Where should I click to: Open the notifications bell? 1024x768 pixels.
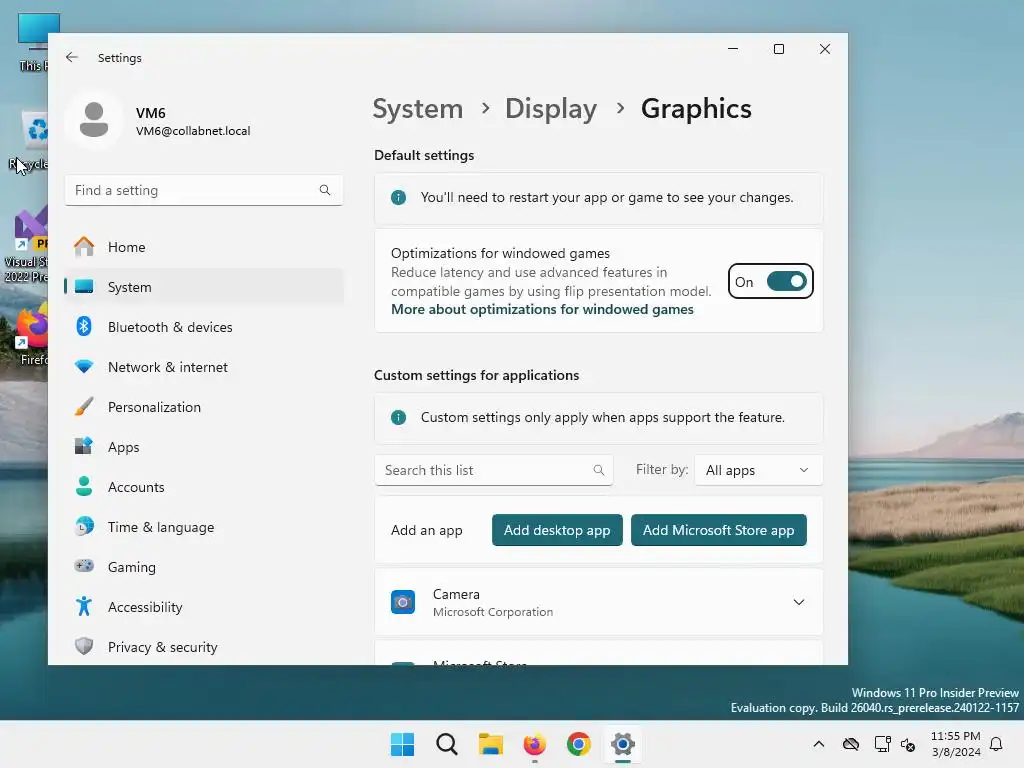click(x=997, y=744)
